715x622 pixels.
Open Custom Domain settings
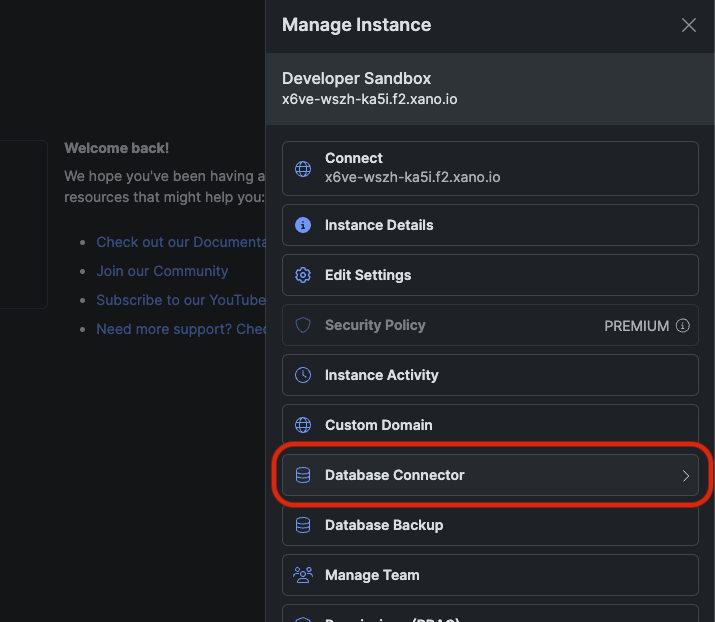click(x=490, y=425)
